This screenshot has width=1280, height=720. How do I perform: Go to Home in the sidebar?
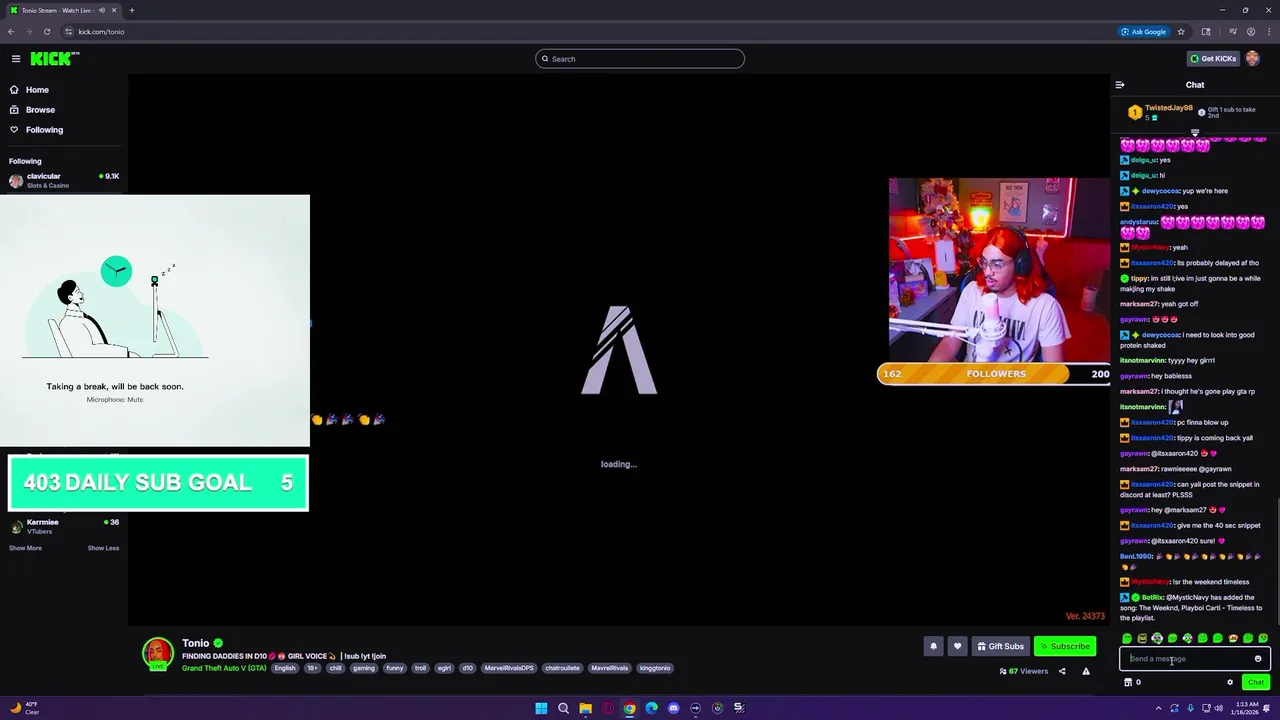coord(37,90)
